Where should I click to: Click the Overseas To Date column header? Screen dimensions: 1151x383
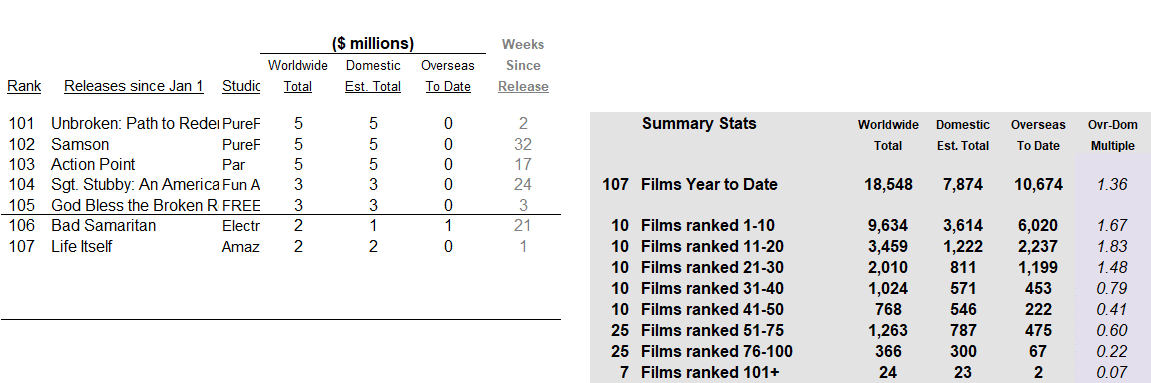(448, 76)
